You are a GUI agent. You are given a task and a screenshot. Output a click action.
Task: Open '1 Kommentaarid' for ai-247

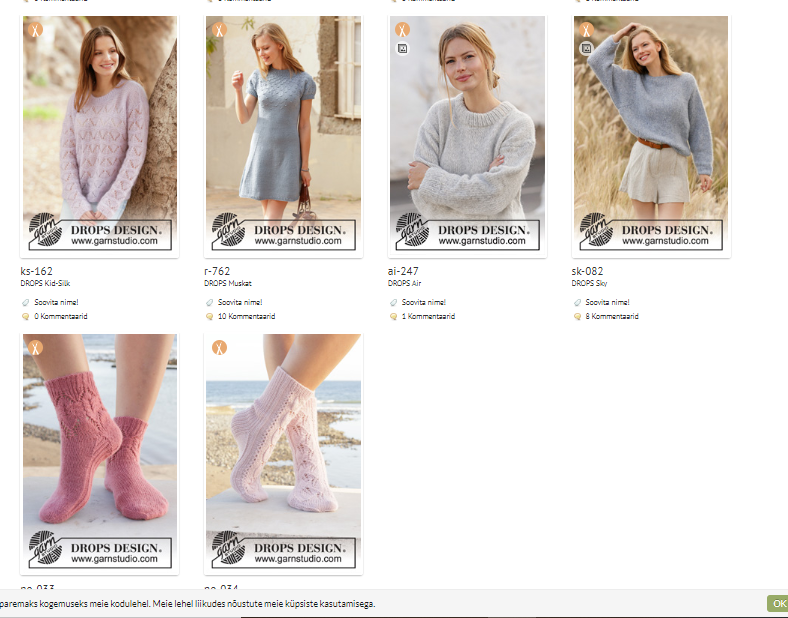point(429,317)
